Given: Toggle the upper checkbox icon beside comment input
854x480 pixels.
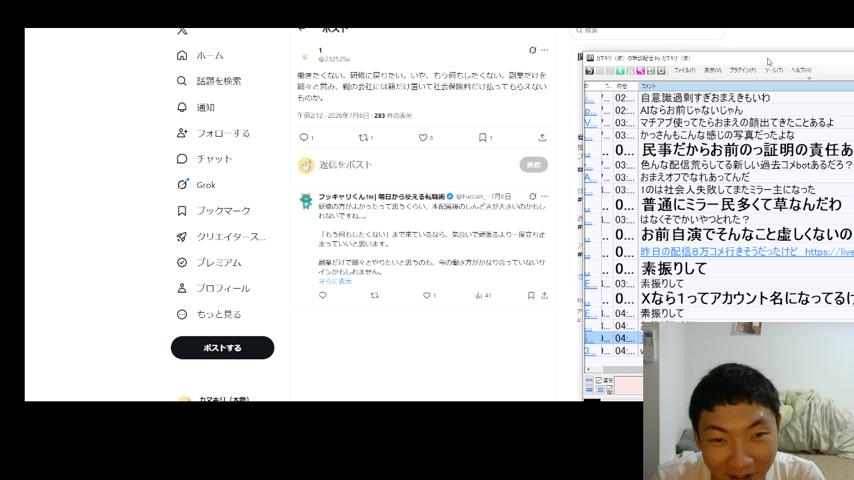Looking at the screenshot, I should pos(599,380).
